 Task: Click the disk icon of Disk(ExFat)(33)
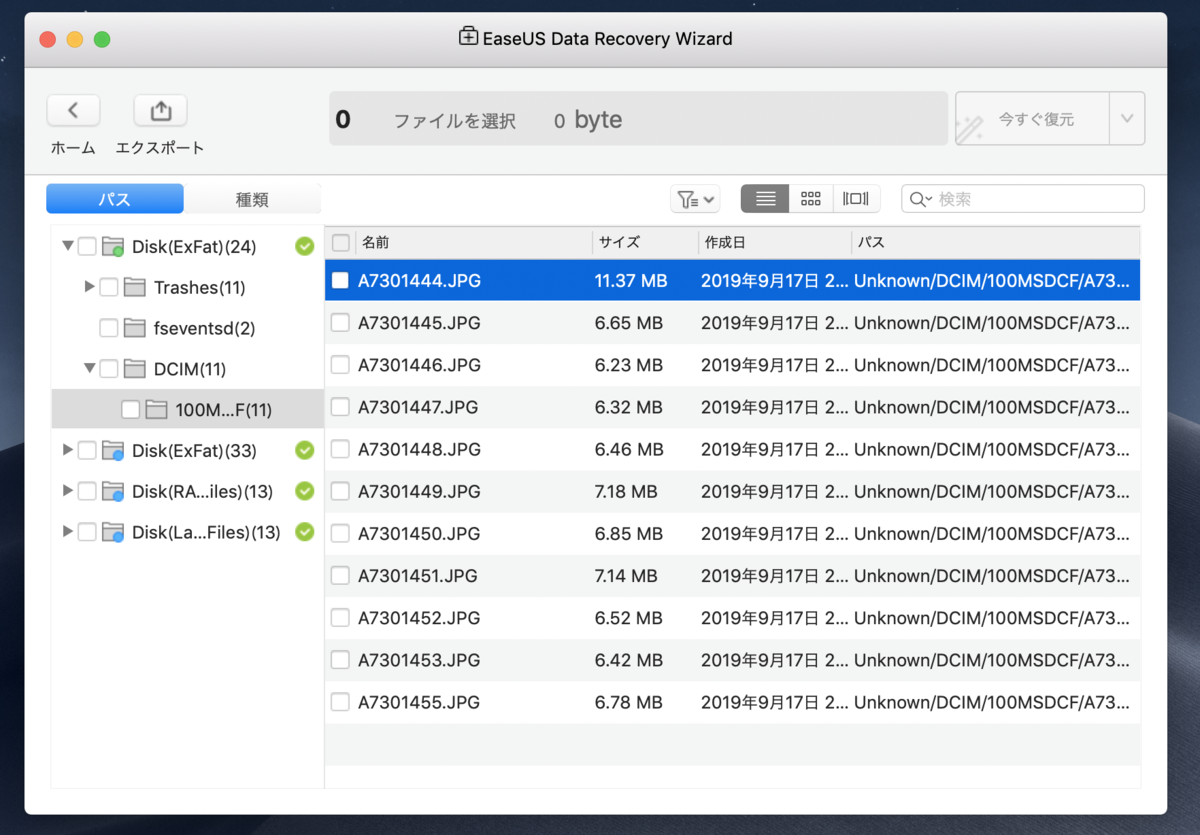[x=113, y=451]
